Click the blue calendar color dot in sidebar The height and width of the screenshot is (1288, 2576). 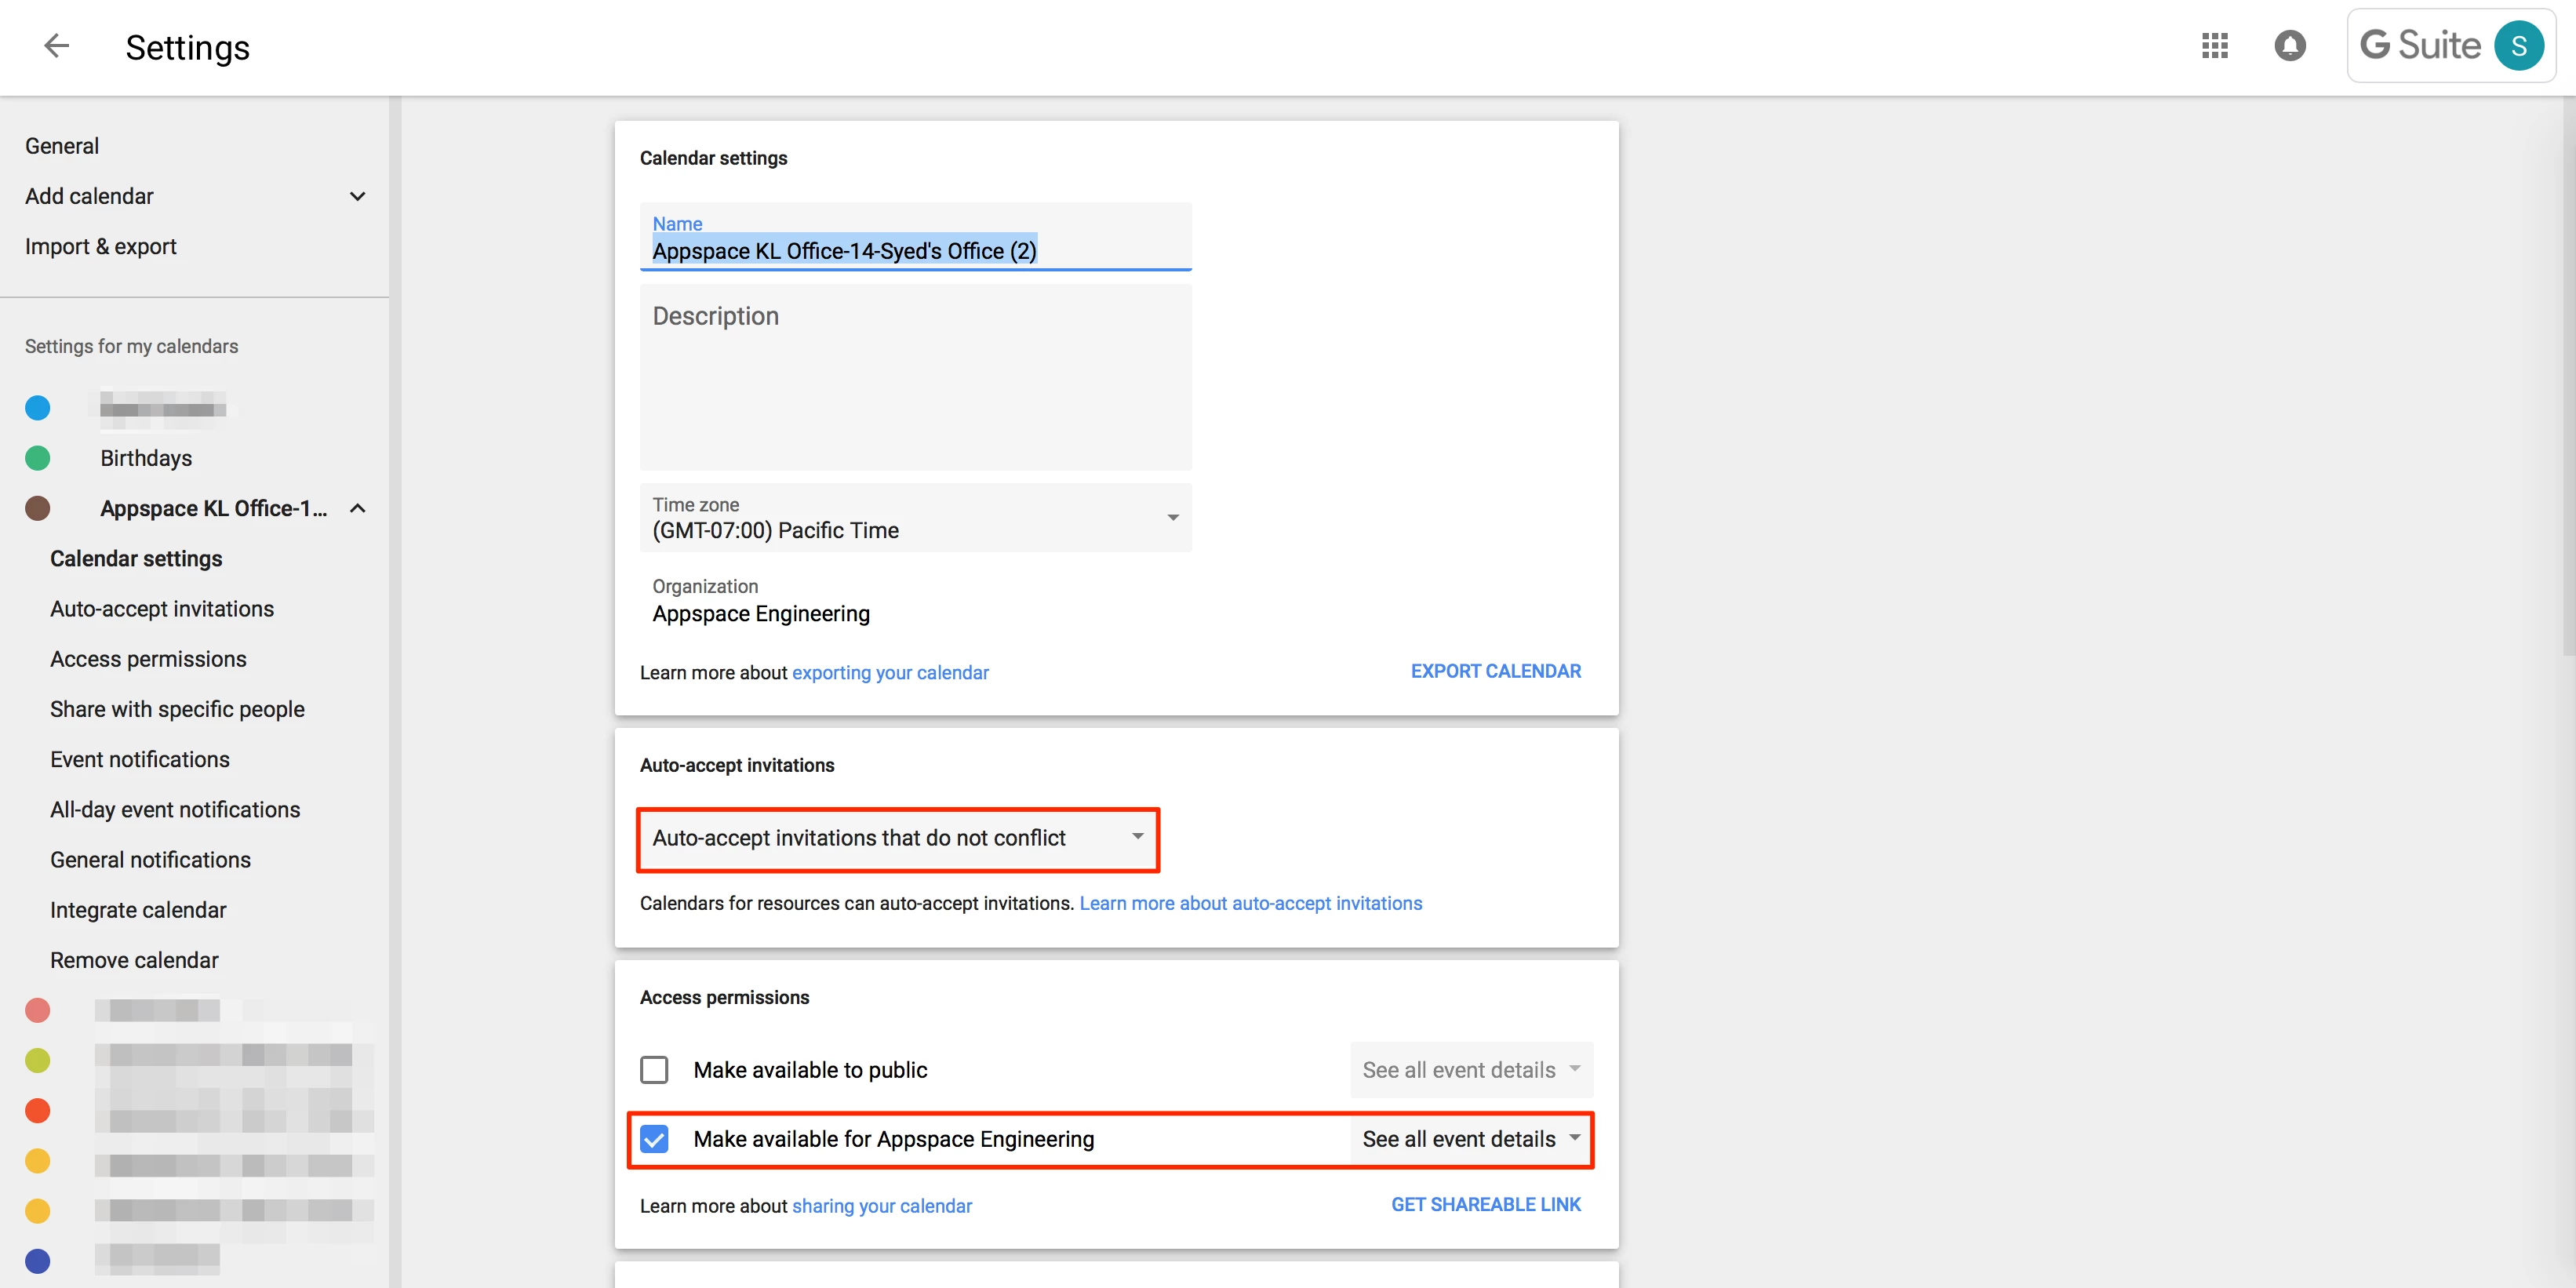pyautogui.click(x=37, y=408)
